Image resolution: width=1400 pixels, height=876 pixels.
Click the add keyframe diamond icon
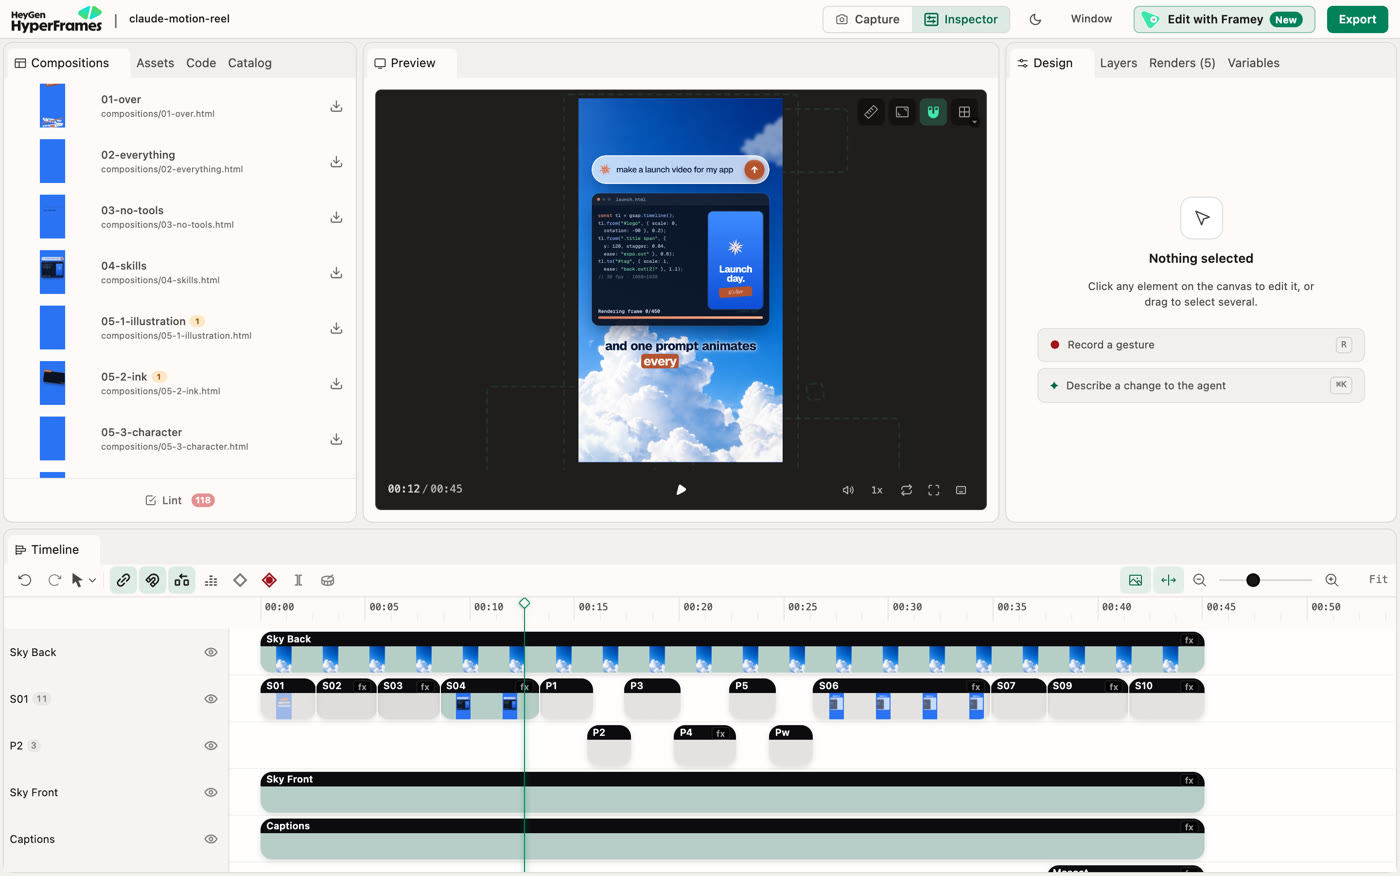pos(240,580)
